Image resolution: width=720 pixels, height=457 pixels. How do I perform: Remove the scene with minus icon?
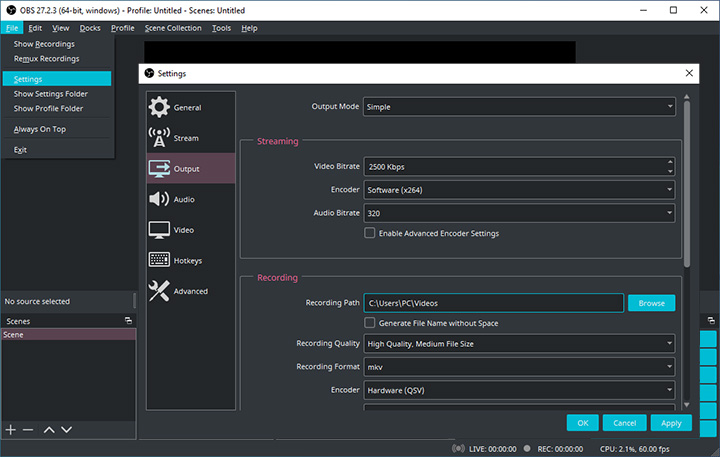(28, 429)
